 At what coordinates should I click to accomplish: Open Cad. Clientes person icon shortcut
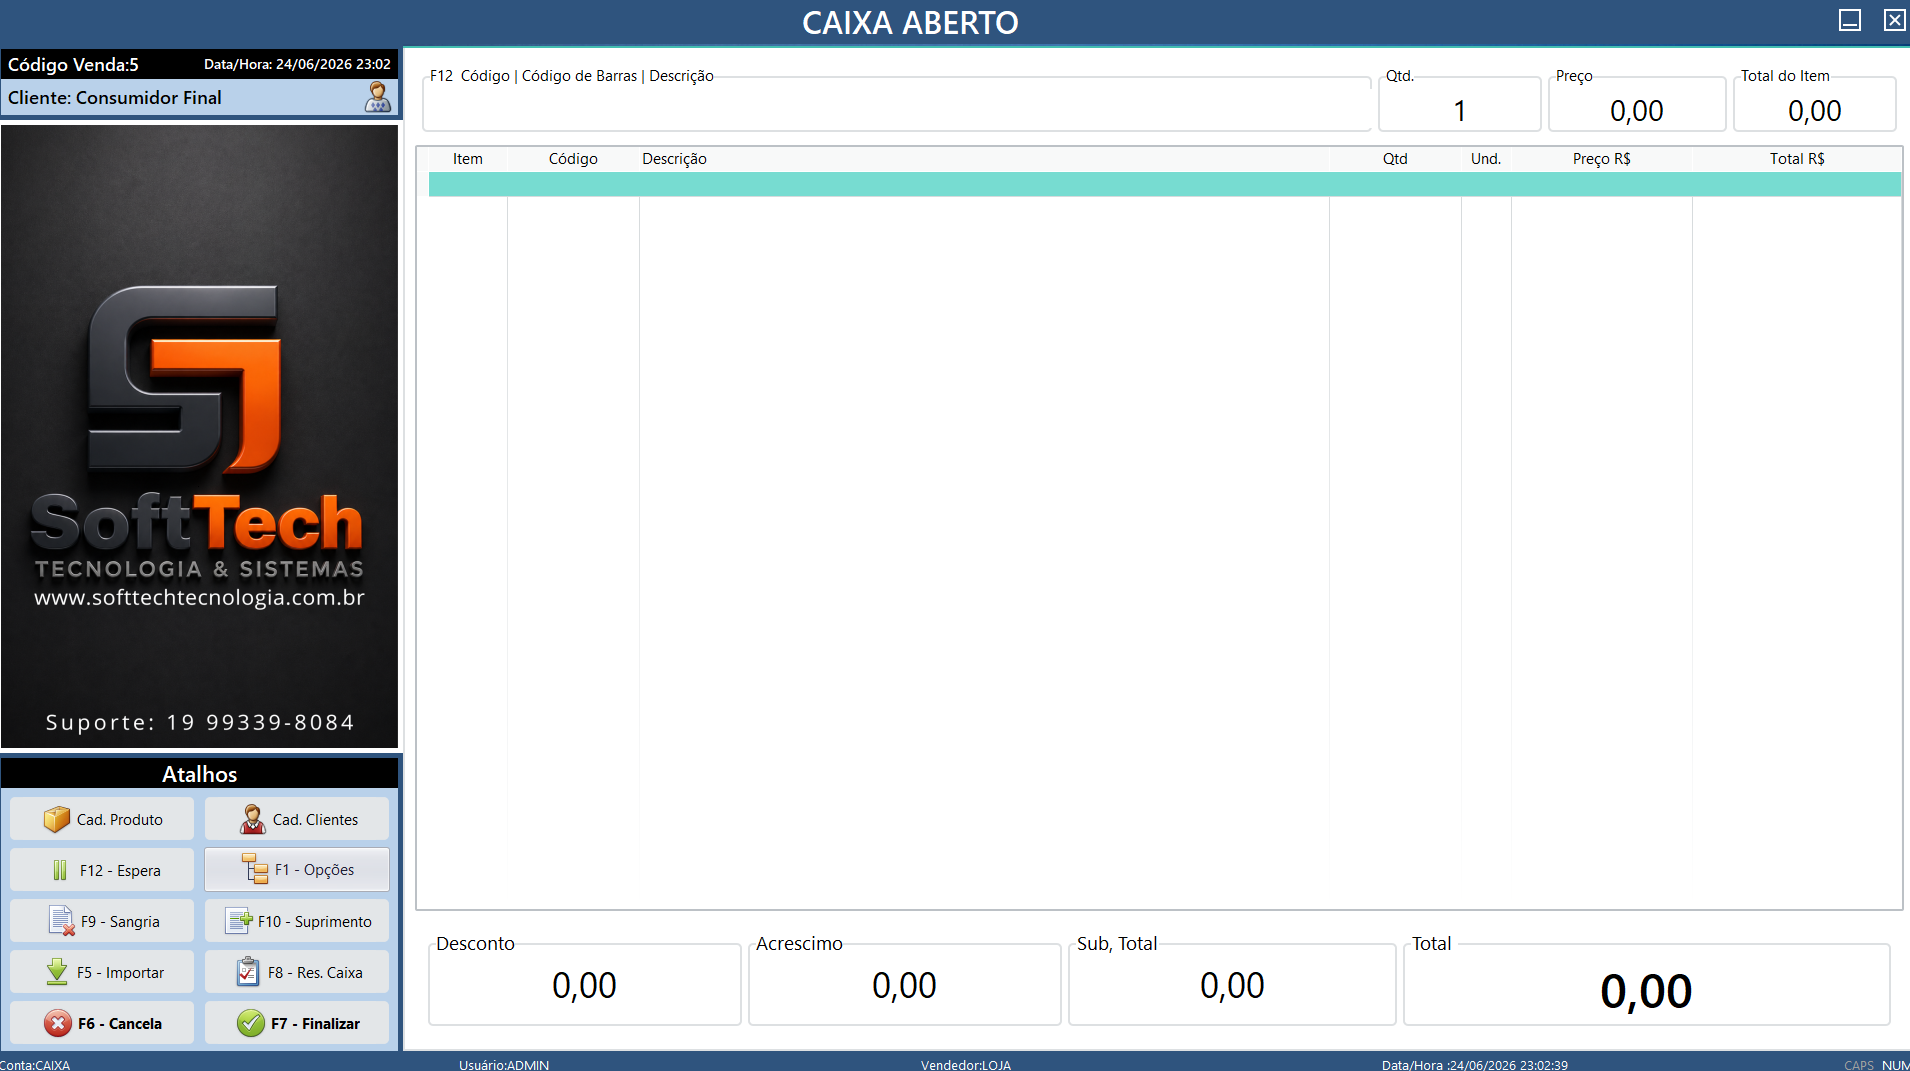(253, 819)
